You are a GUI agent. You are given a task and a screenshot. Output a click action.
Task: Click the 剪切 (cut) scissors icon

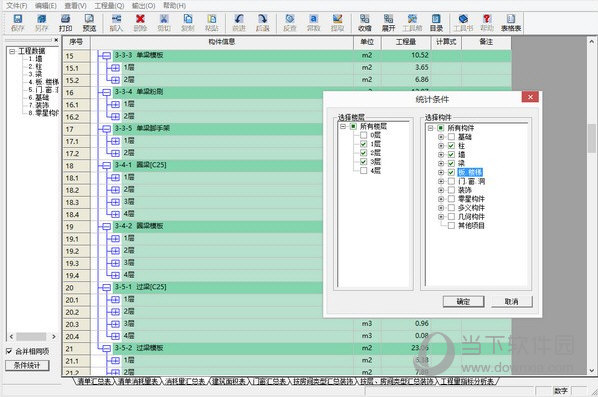click(x=164, y=23)
